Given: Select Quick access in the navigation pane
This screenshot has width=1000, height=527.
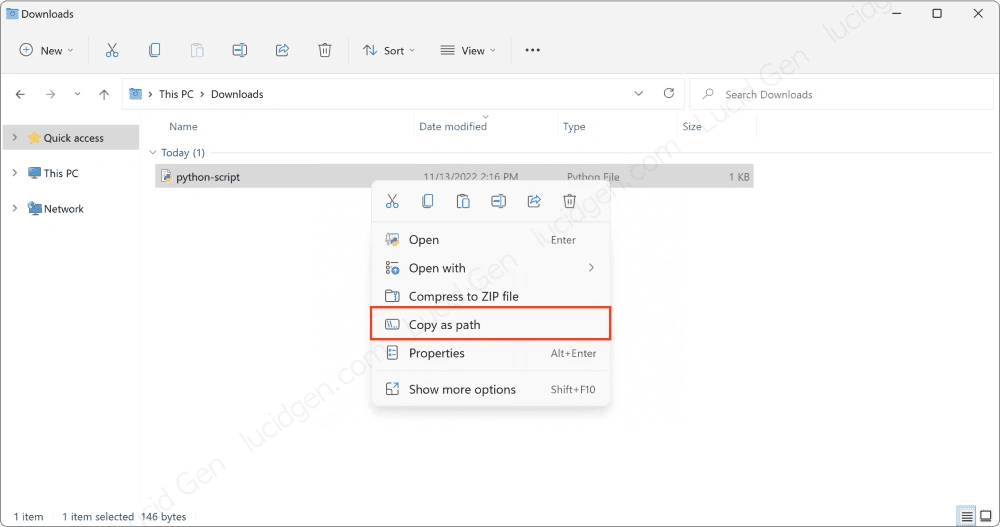Looking at the screenshot, I should point(73,138).
